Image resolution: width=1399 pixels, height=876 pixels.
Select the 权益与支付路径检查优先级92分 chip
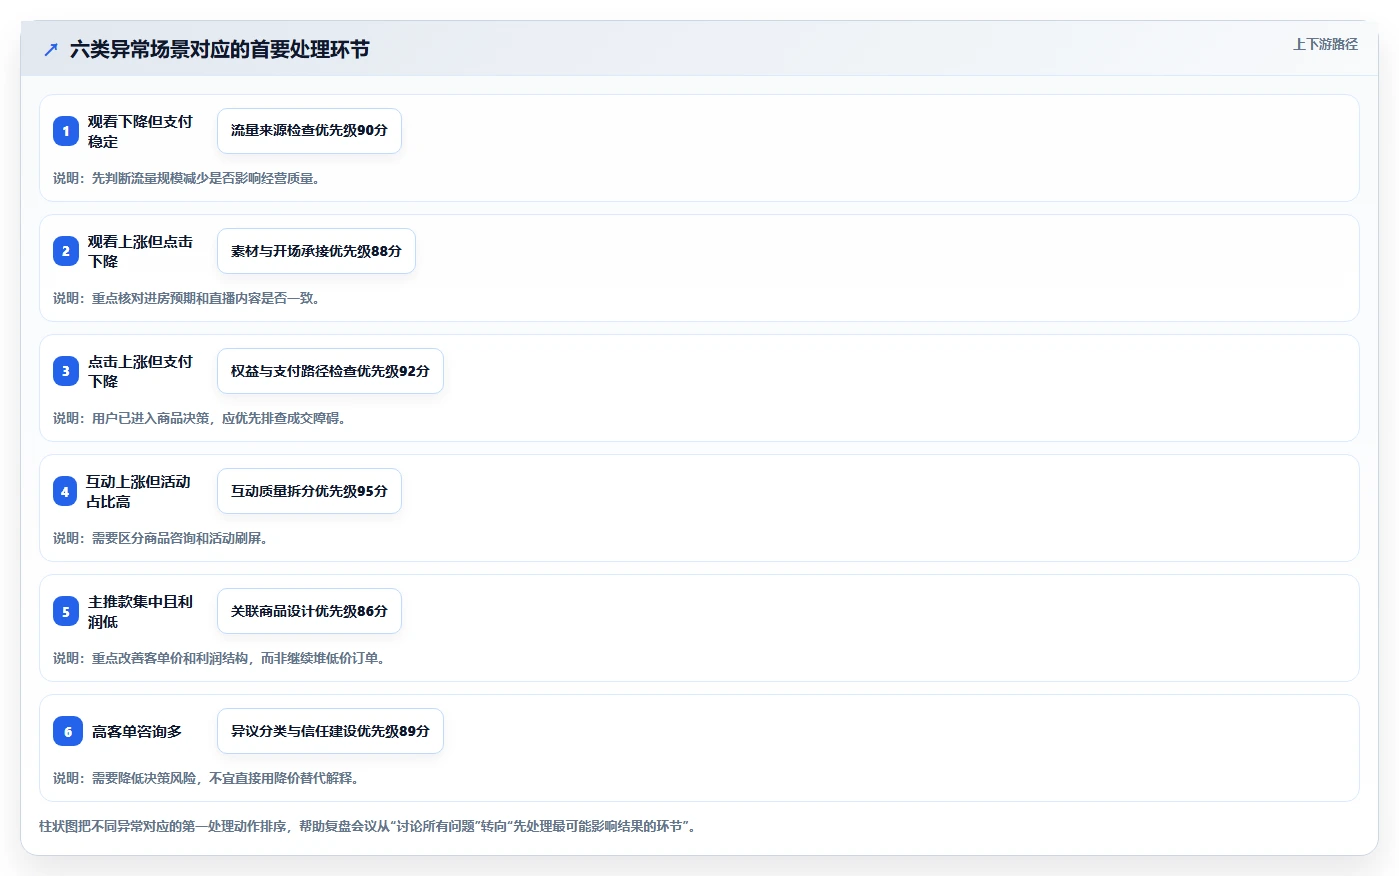pos(330,371)
